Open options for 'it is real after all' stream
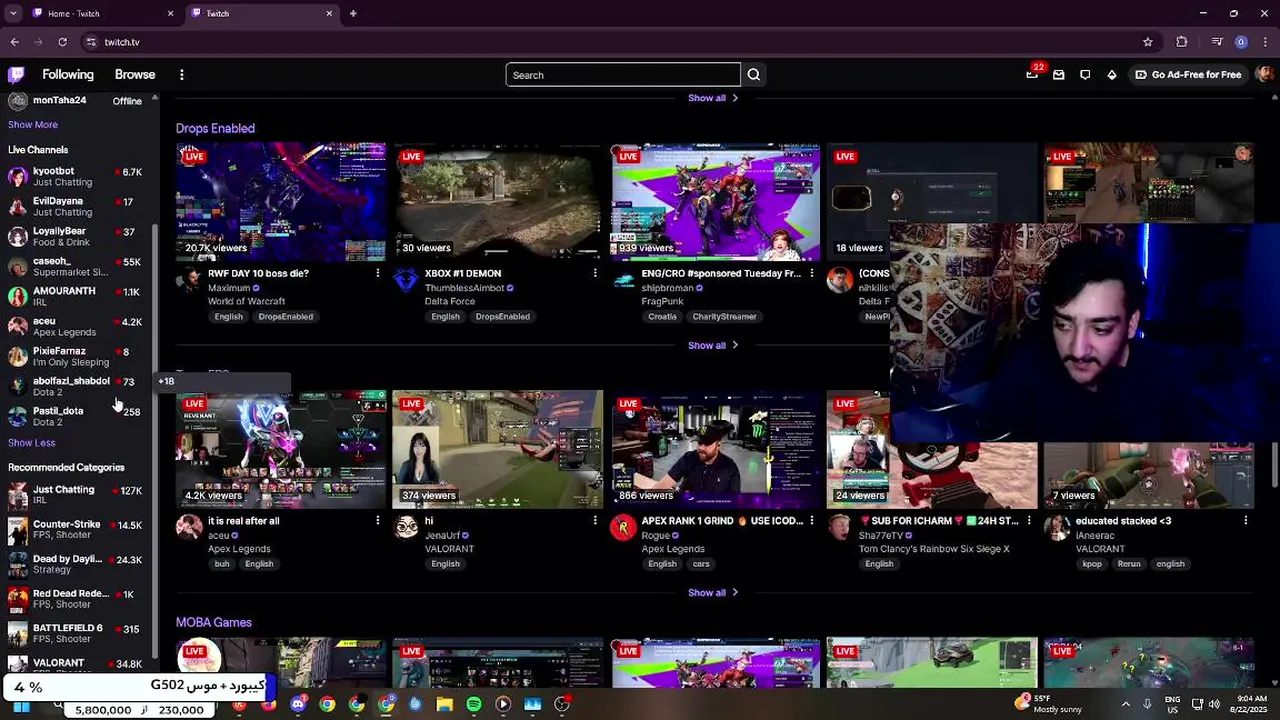The height and width of the screenshot is (720, 1280). tap(378, 520)
